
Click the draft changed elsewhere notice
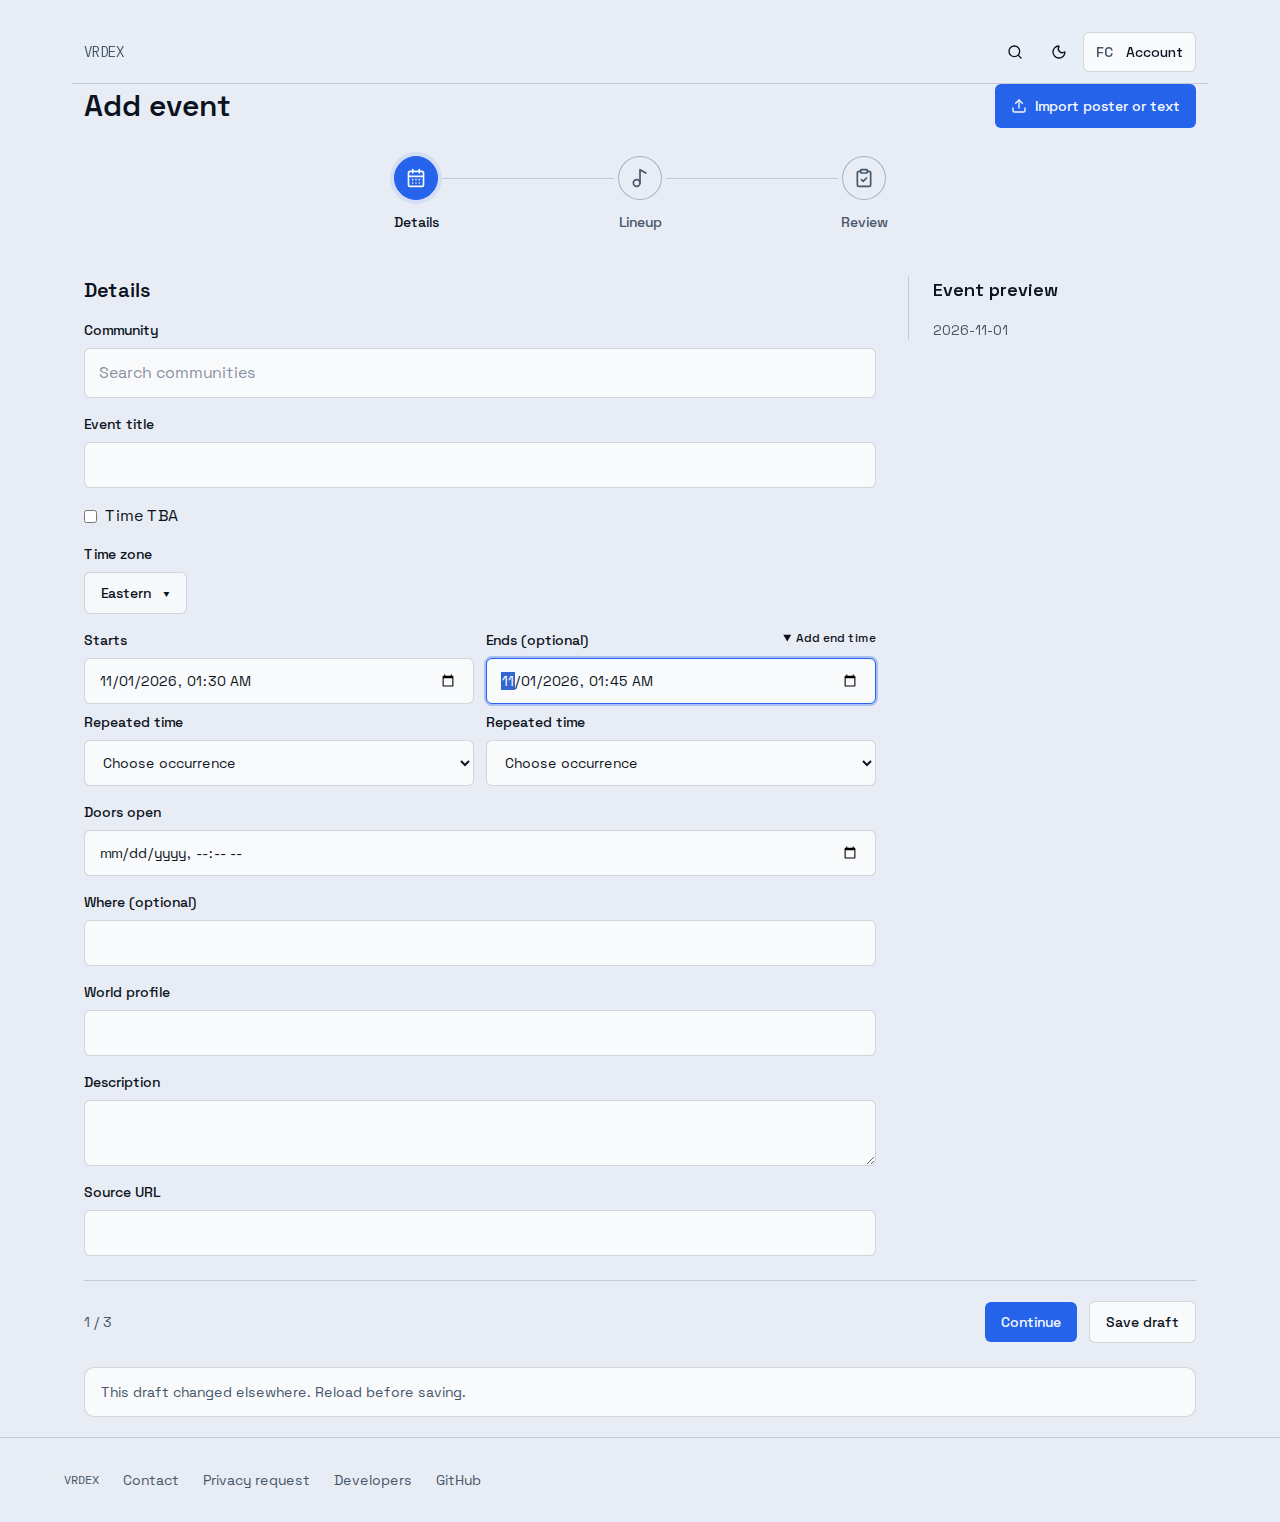click(640, 1392)
